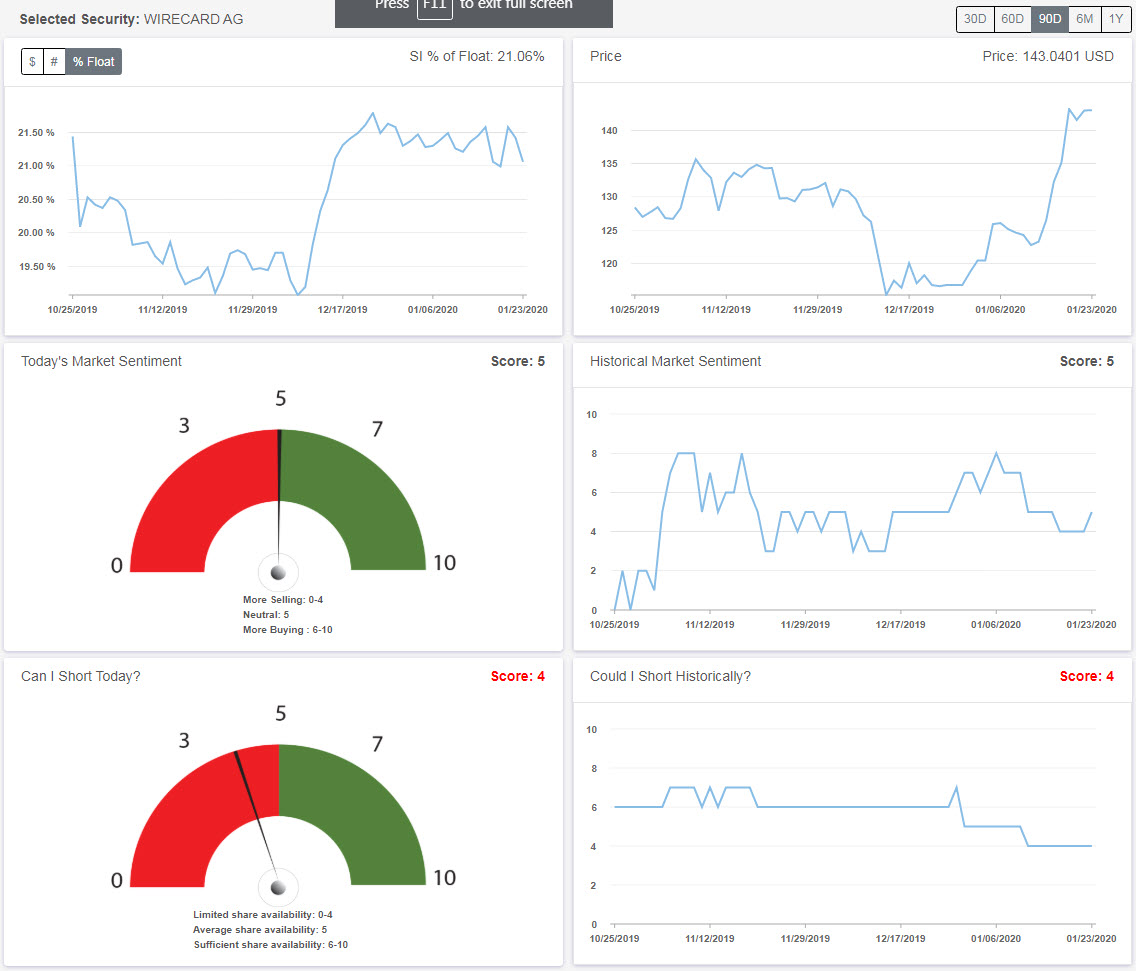Click the sentiment gauge center pivot knob
Viewport: 1136px width, 971px height.
point(279,572)
